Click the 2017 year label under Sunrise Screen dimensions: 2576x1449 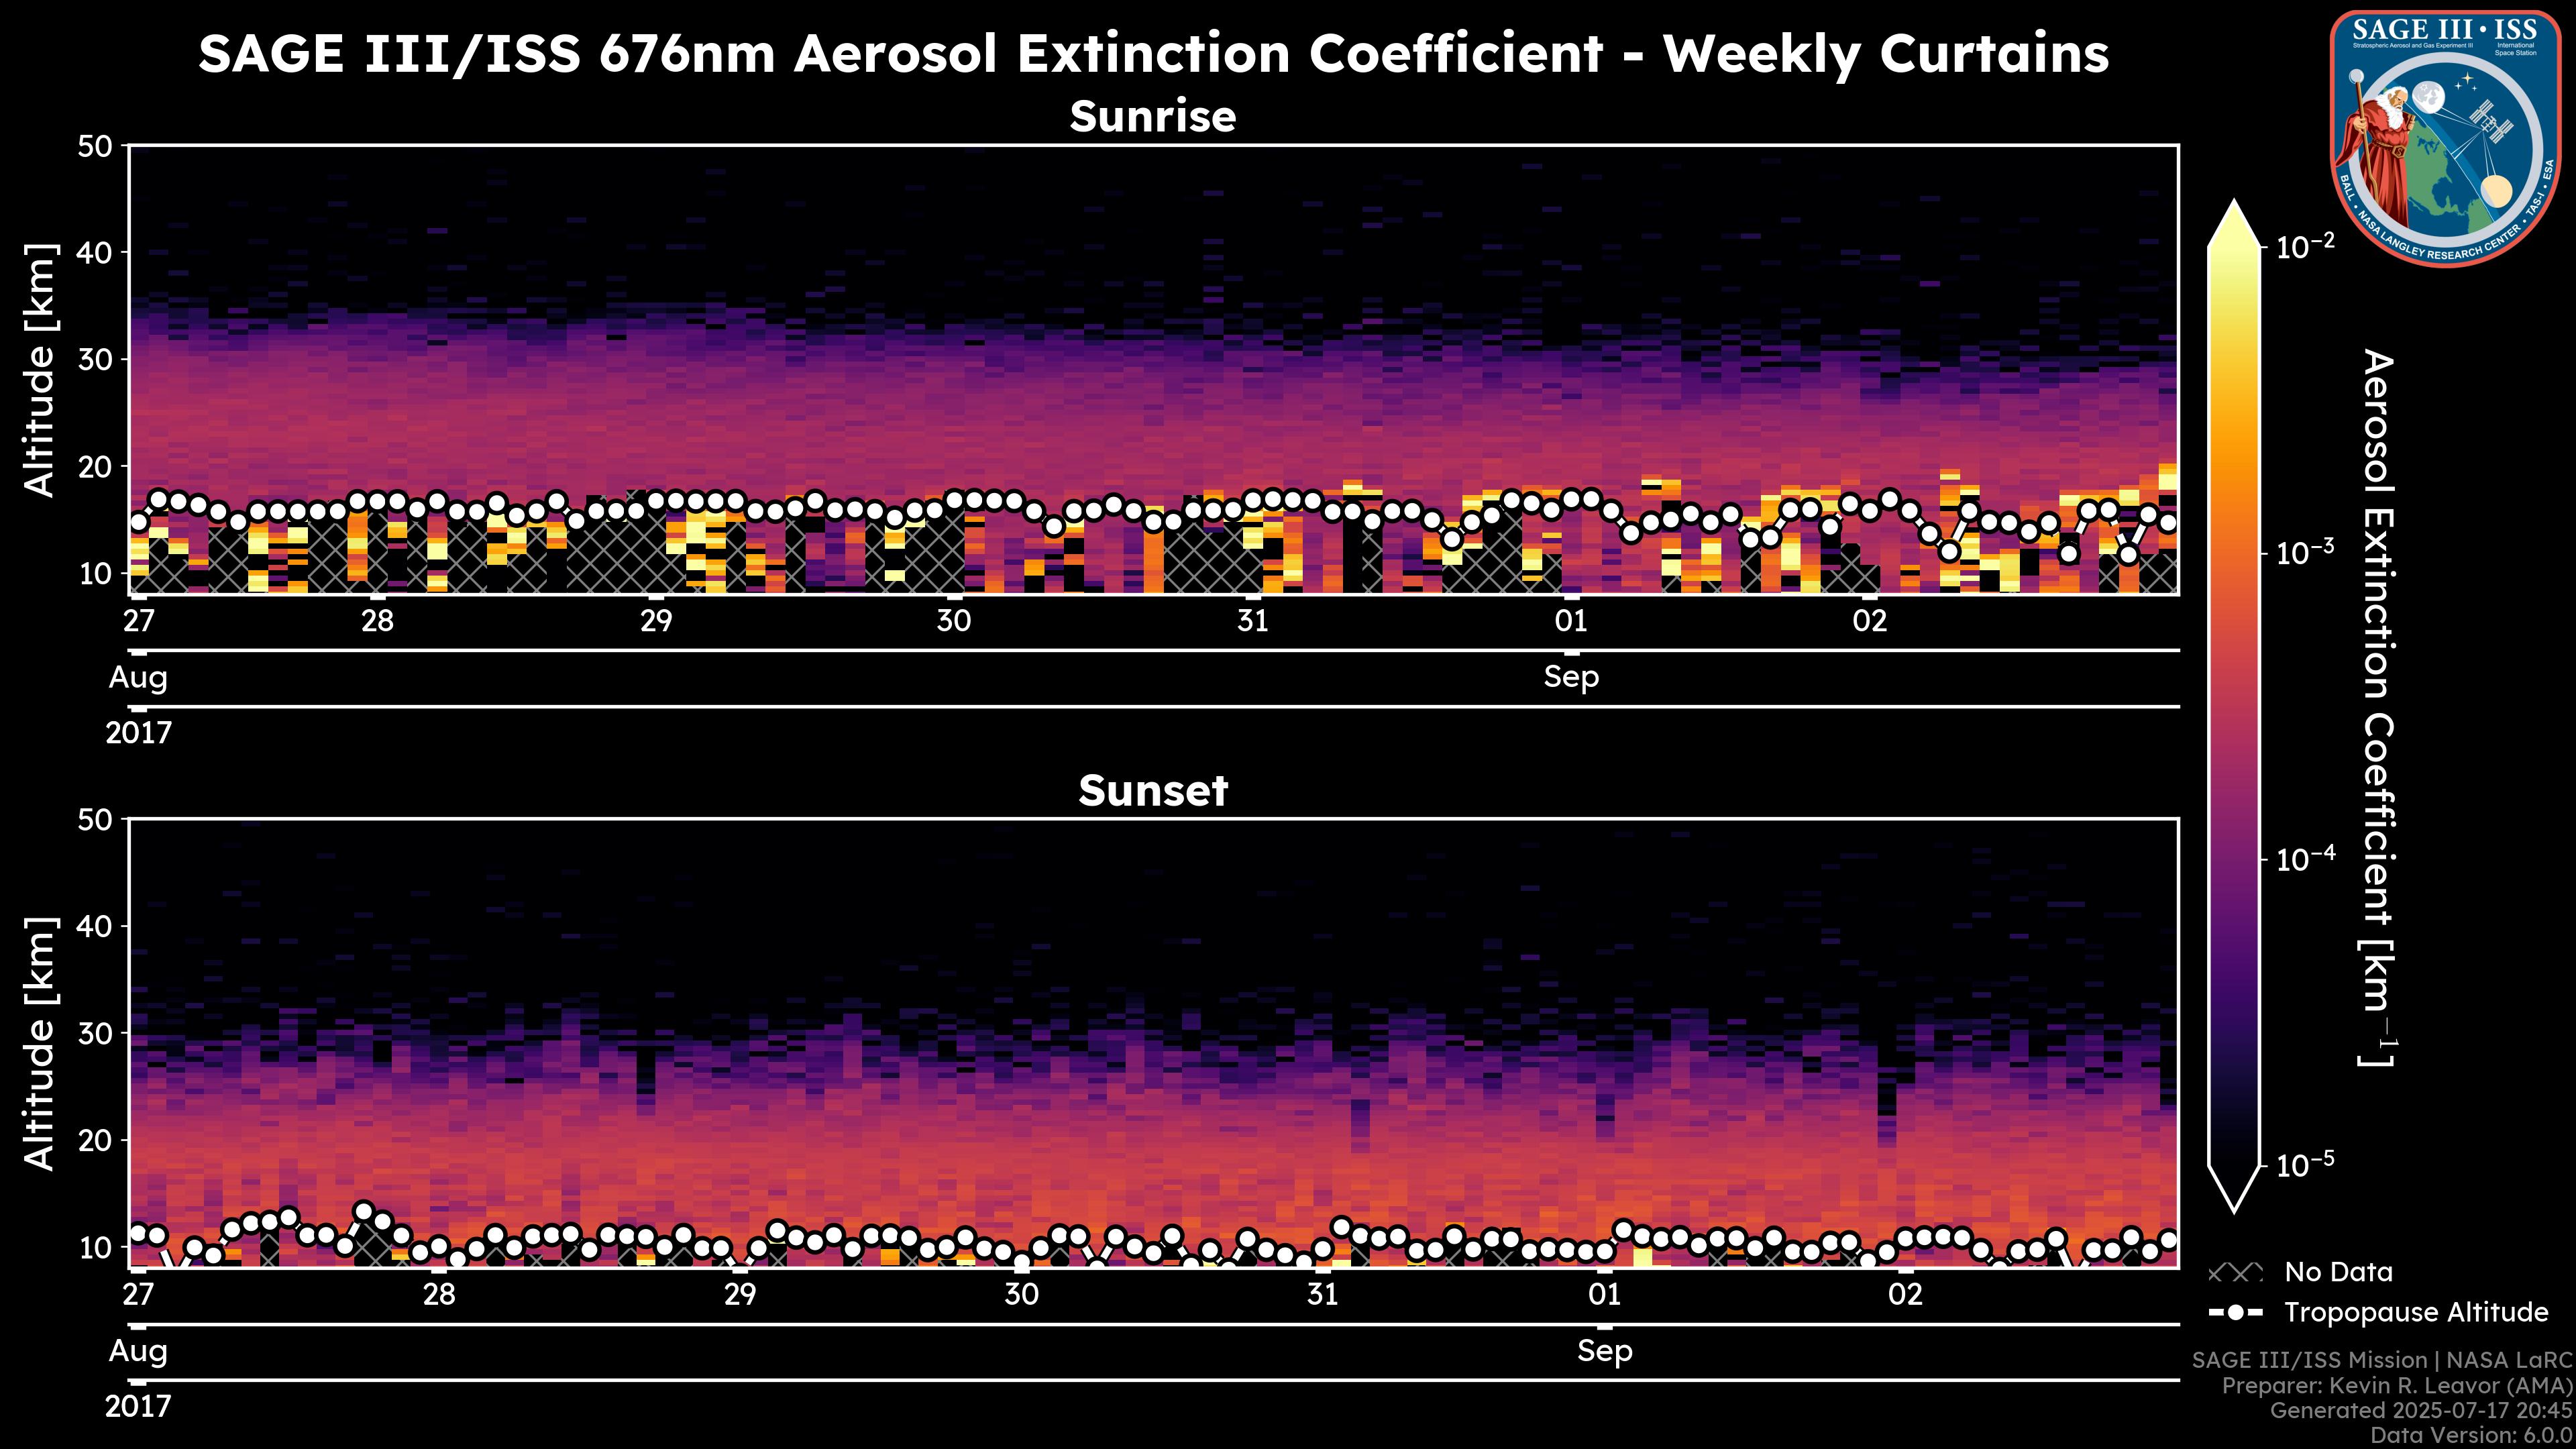coord(139,733)
